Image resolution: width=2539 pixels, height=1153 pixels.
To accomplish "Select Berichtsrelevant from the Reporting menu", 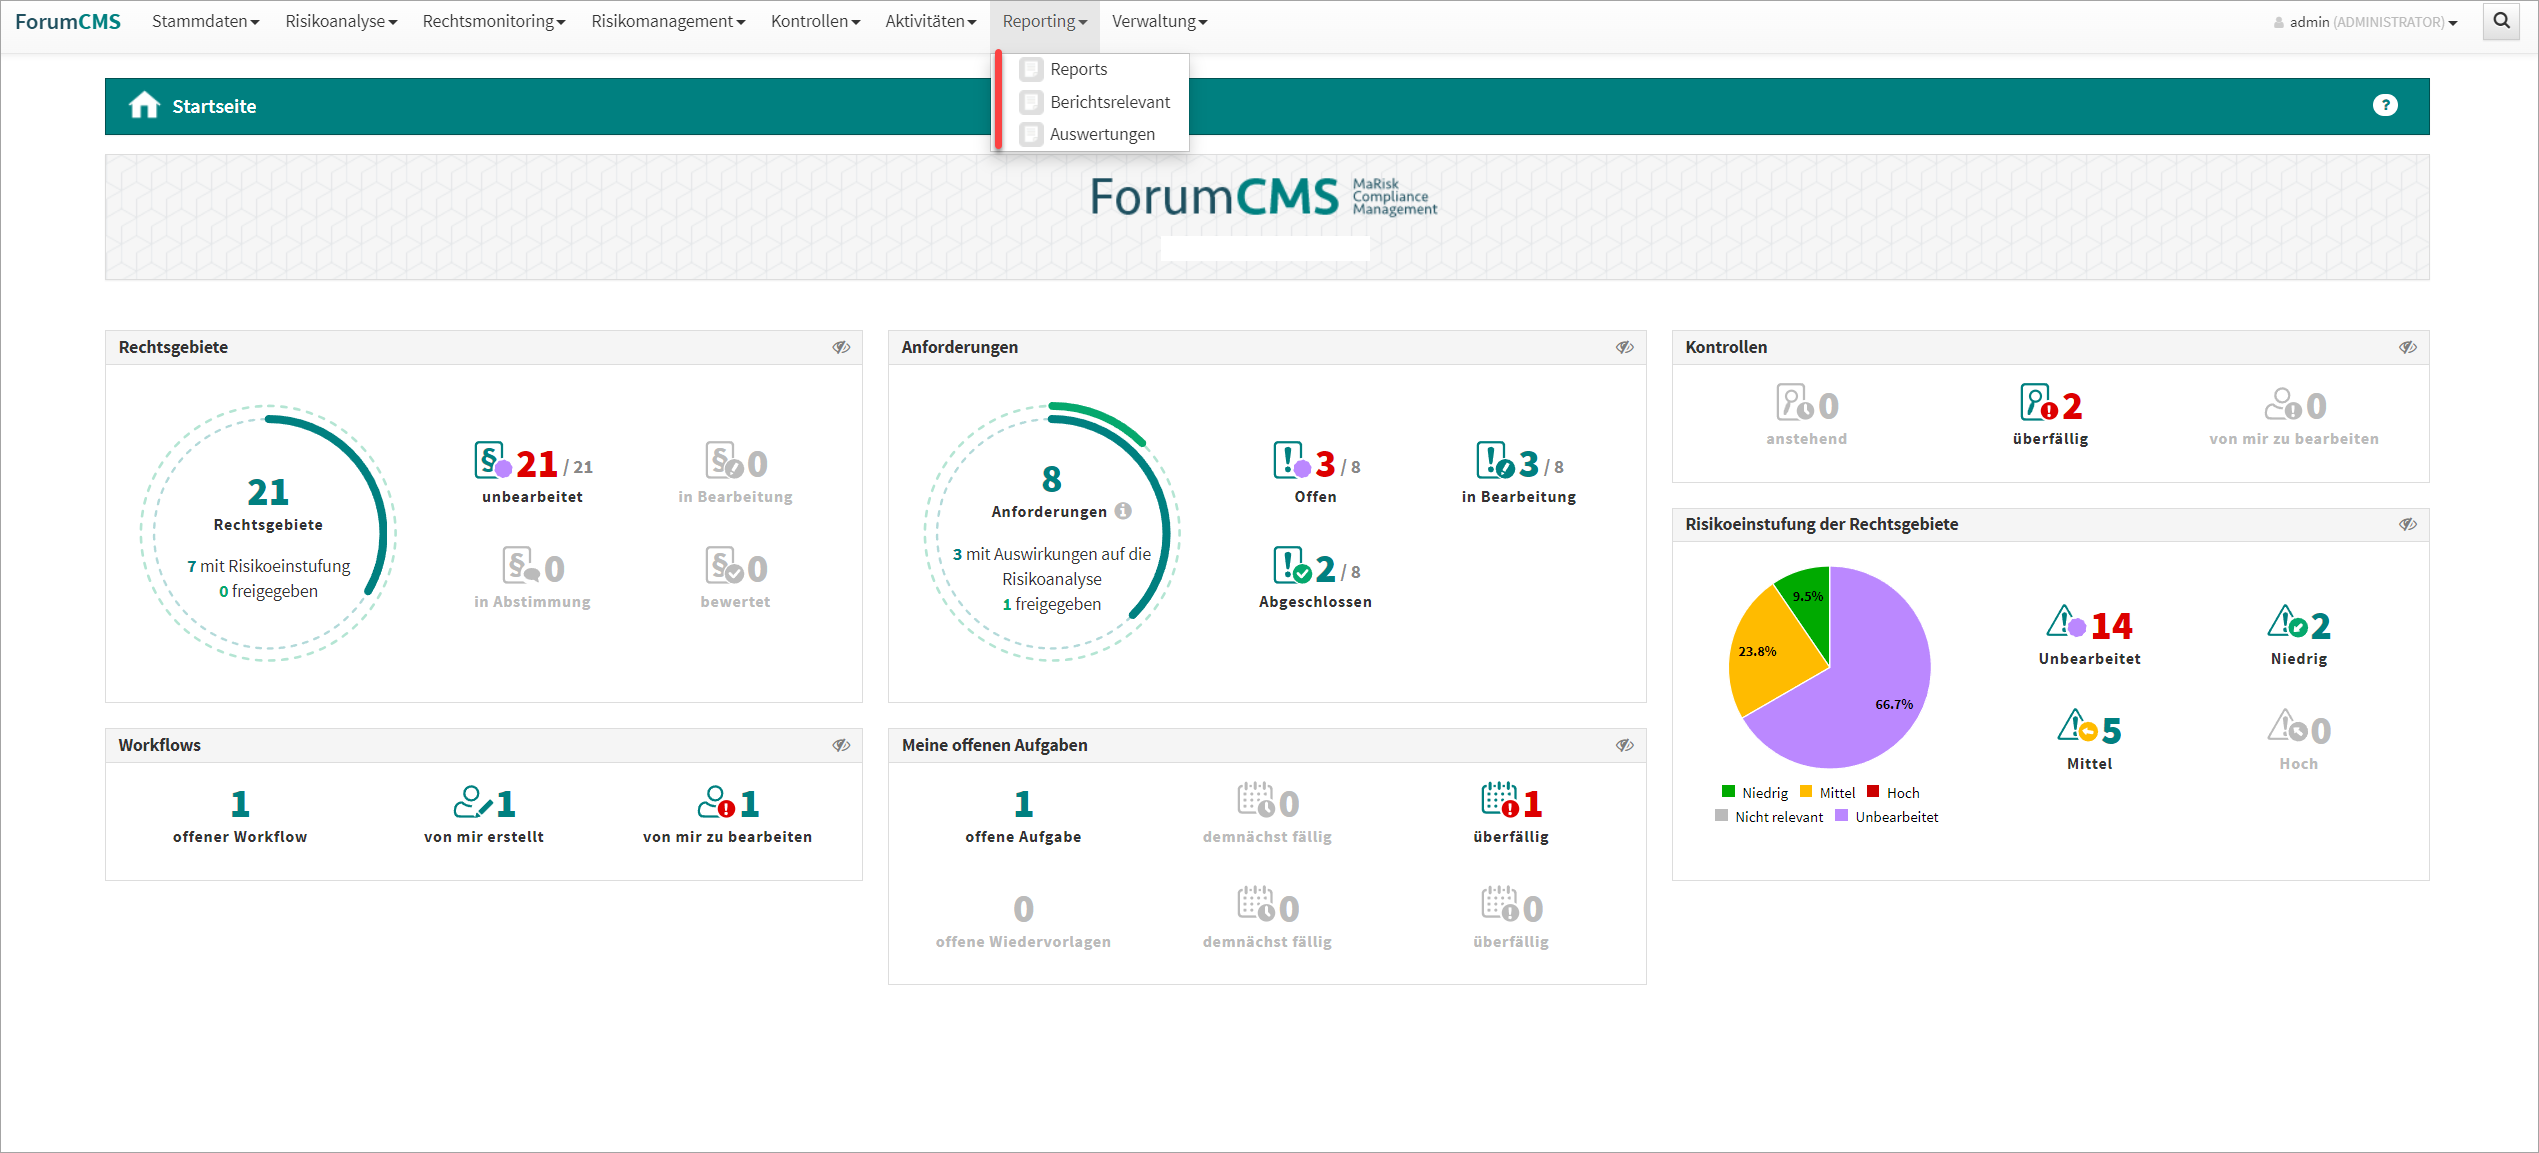I will tap(1109, 102).
